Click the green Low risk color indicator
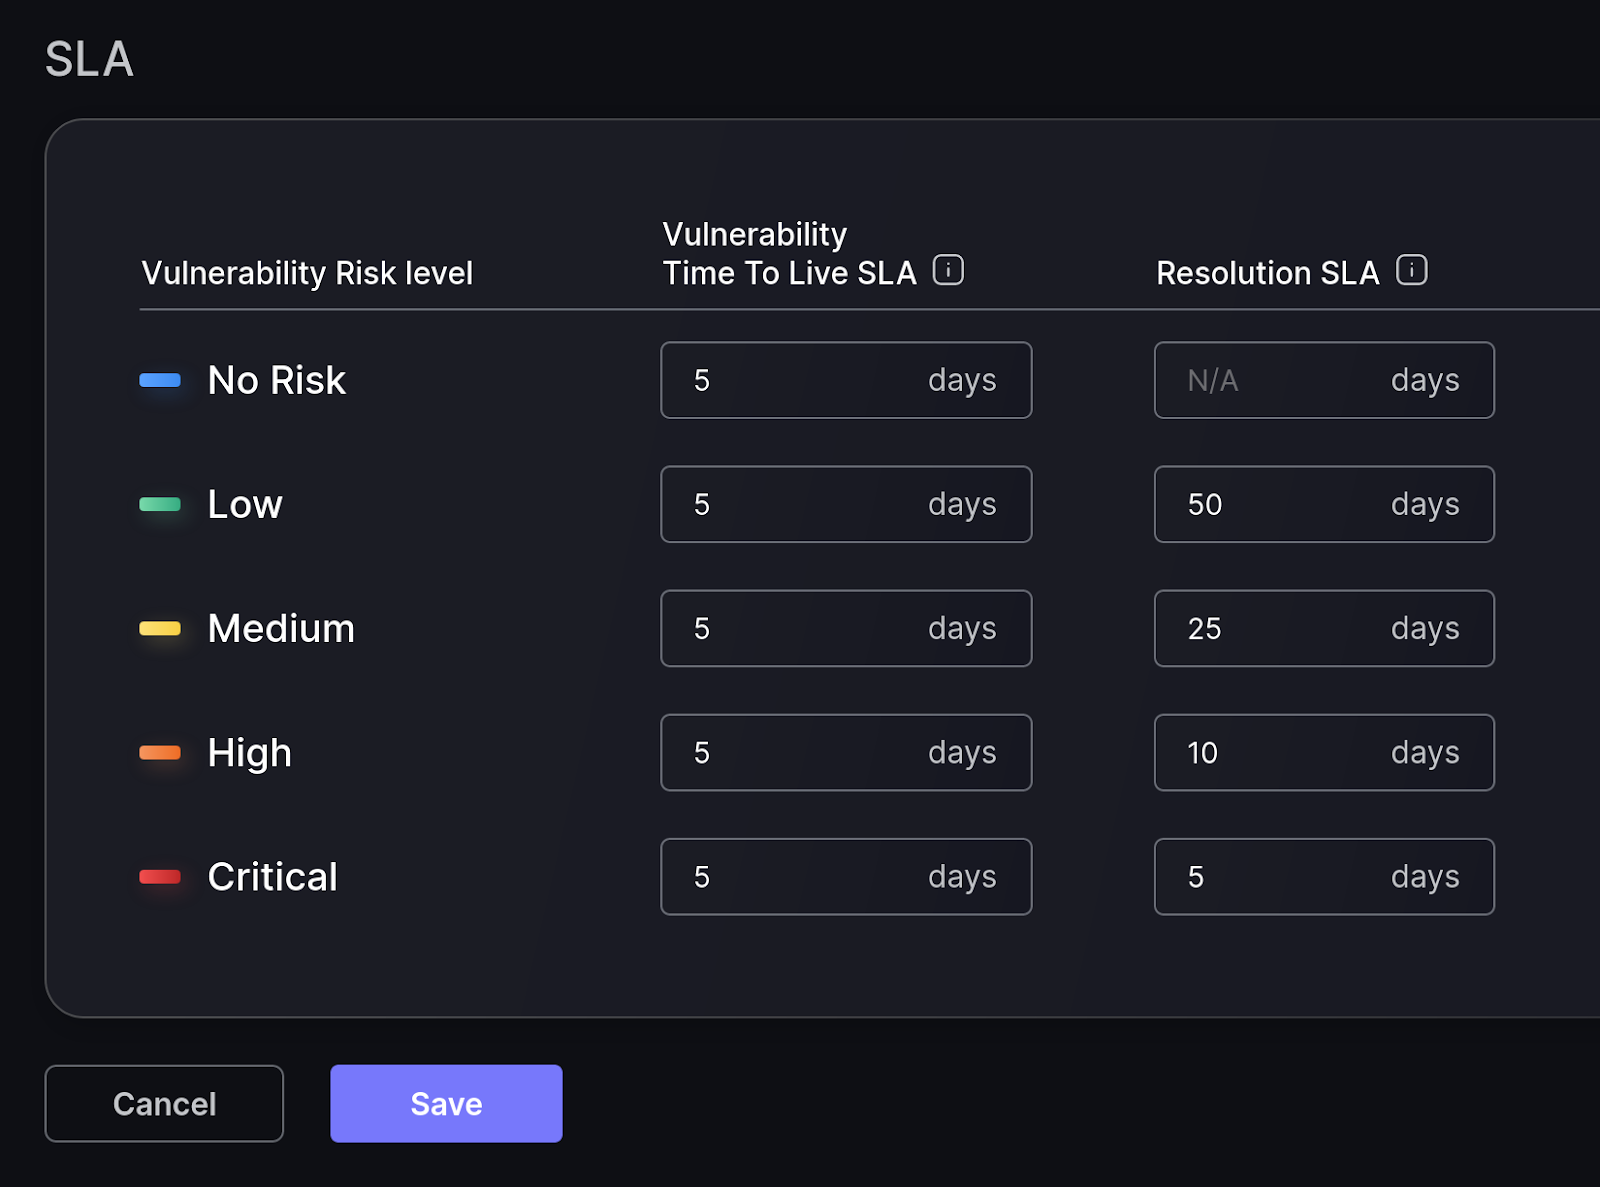The image size is (1600, 1187). click(x=160, y=504)
